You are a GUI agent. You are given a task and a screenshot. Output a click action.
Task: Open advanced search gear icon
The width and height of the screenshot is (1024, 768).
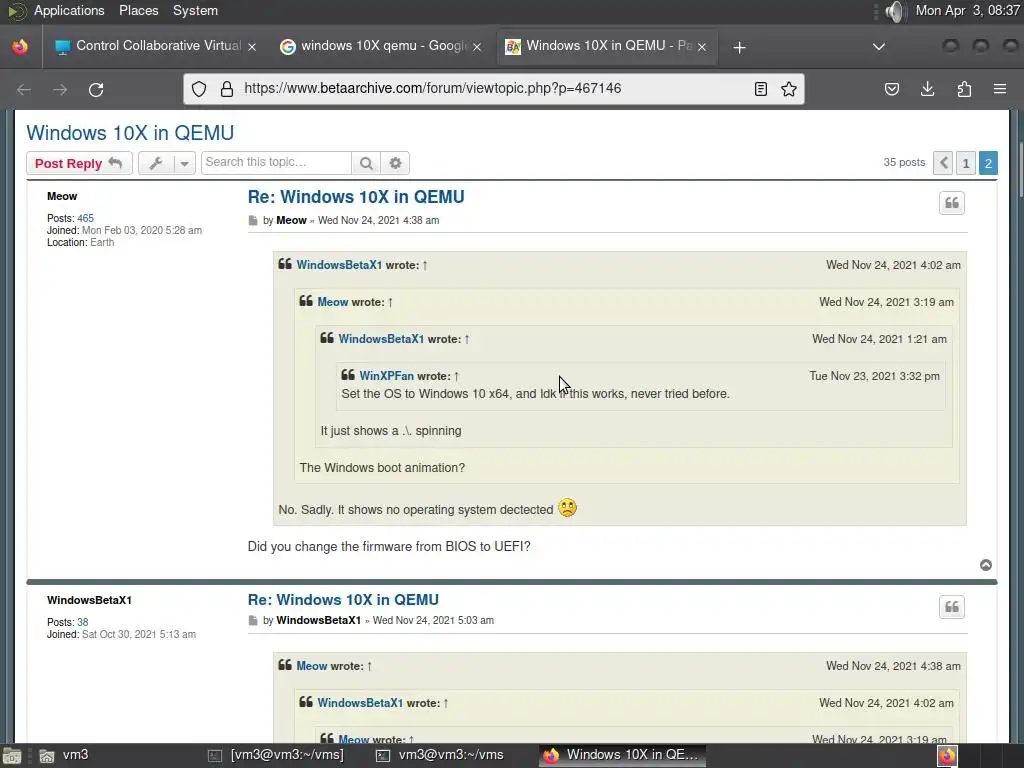395,163
